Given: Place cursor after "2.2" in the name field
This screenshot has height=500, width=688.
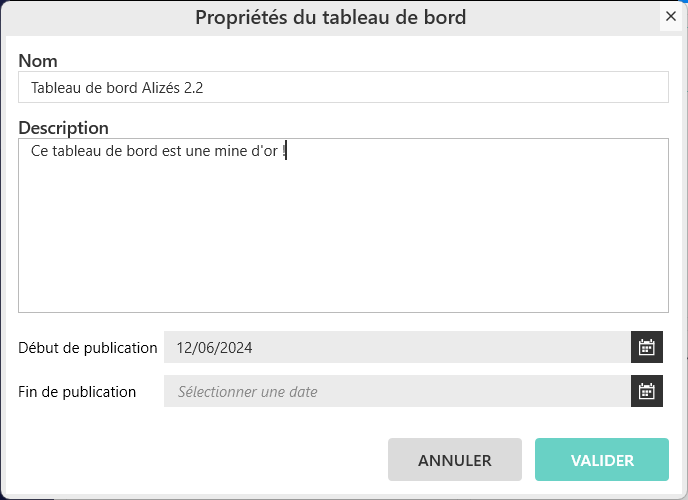Looking at the screenshot, I should click(205, 87).
